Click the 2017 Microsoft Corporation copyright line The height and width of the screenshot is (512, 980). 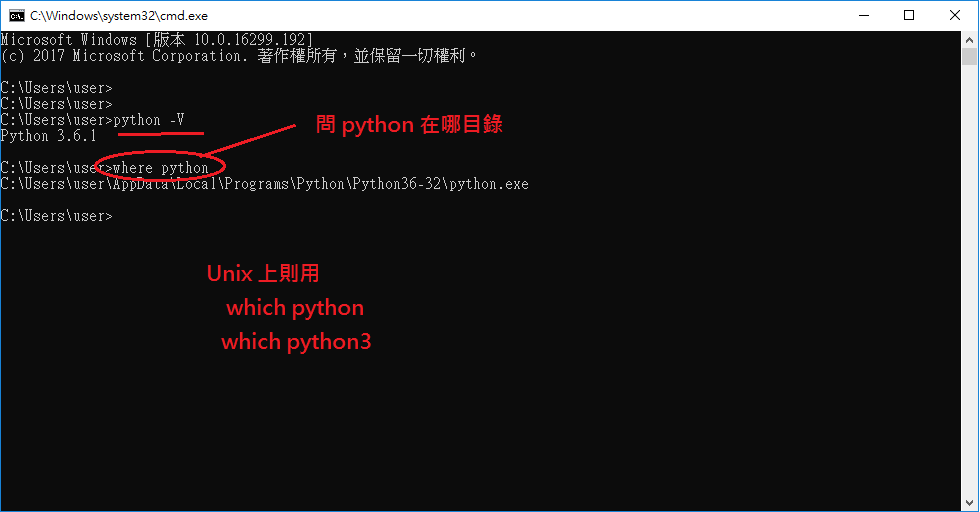coord(239,56)
